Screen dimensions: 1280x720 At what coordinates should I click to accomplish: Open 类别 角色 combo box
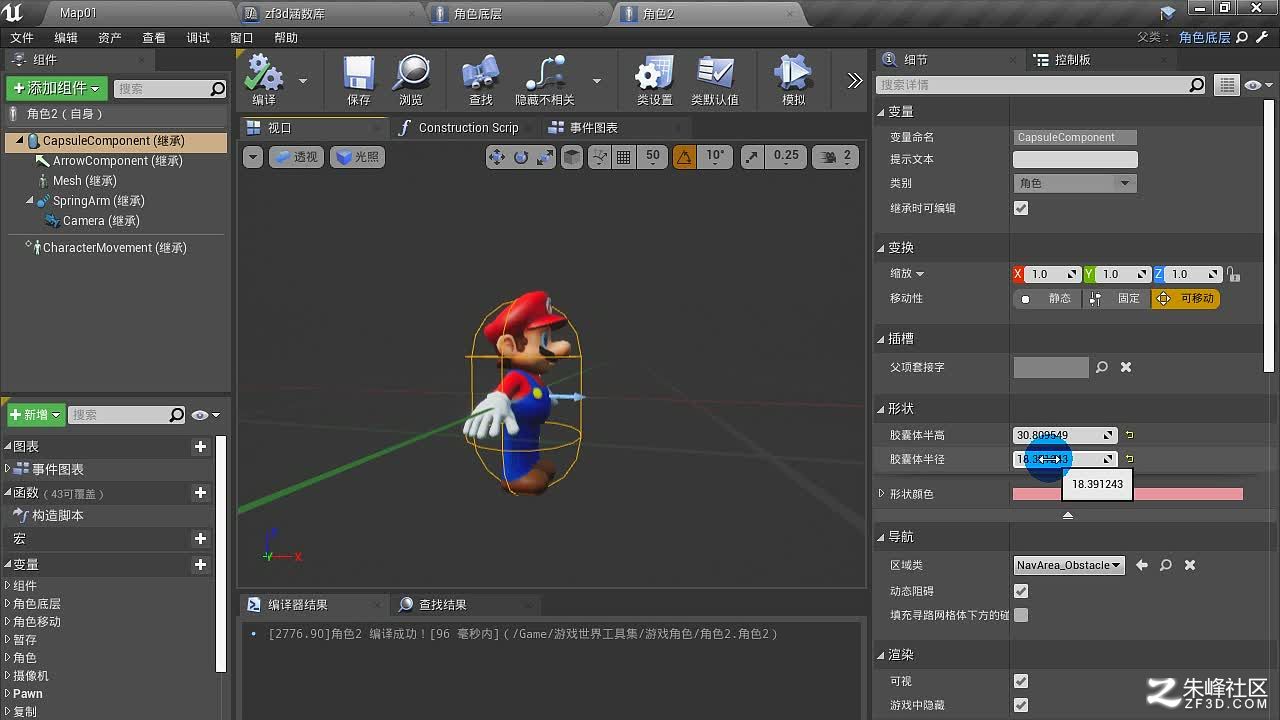pos(1074,183)
